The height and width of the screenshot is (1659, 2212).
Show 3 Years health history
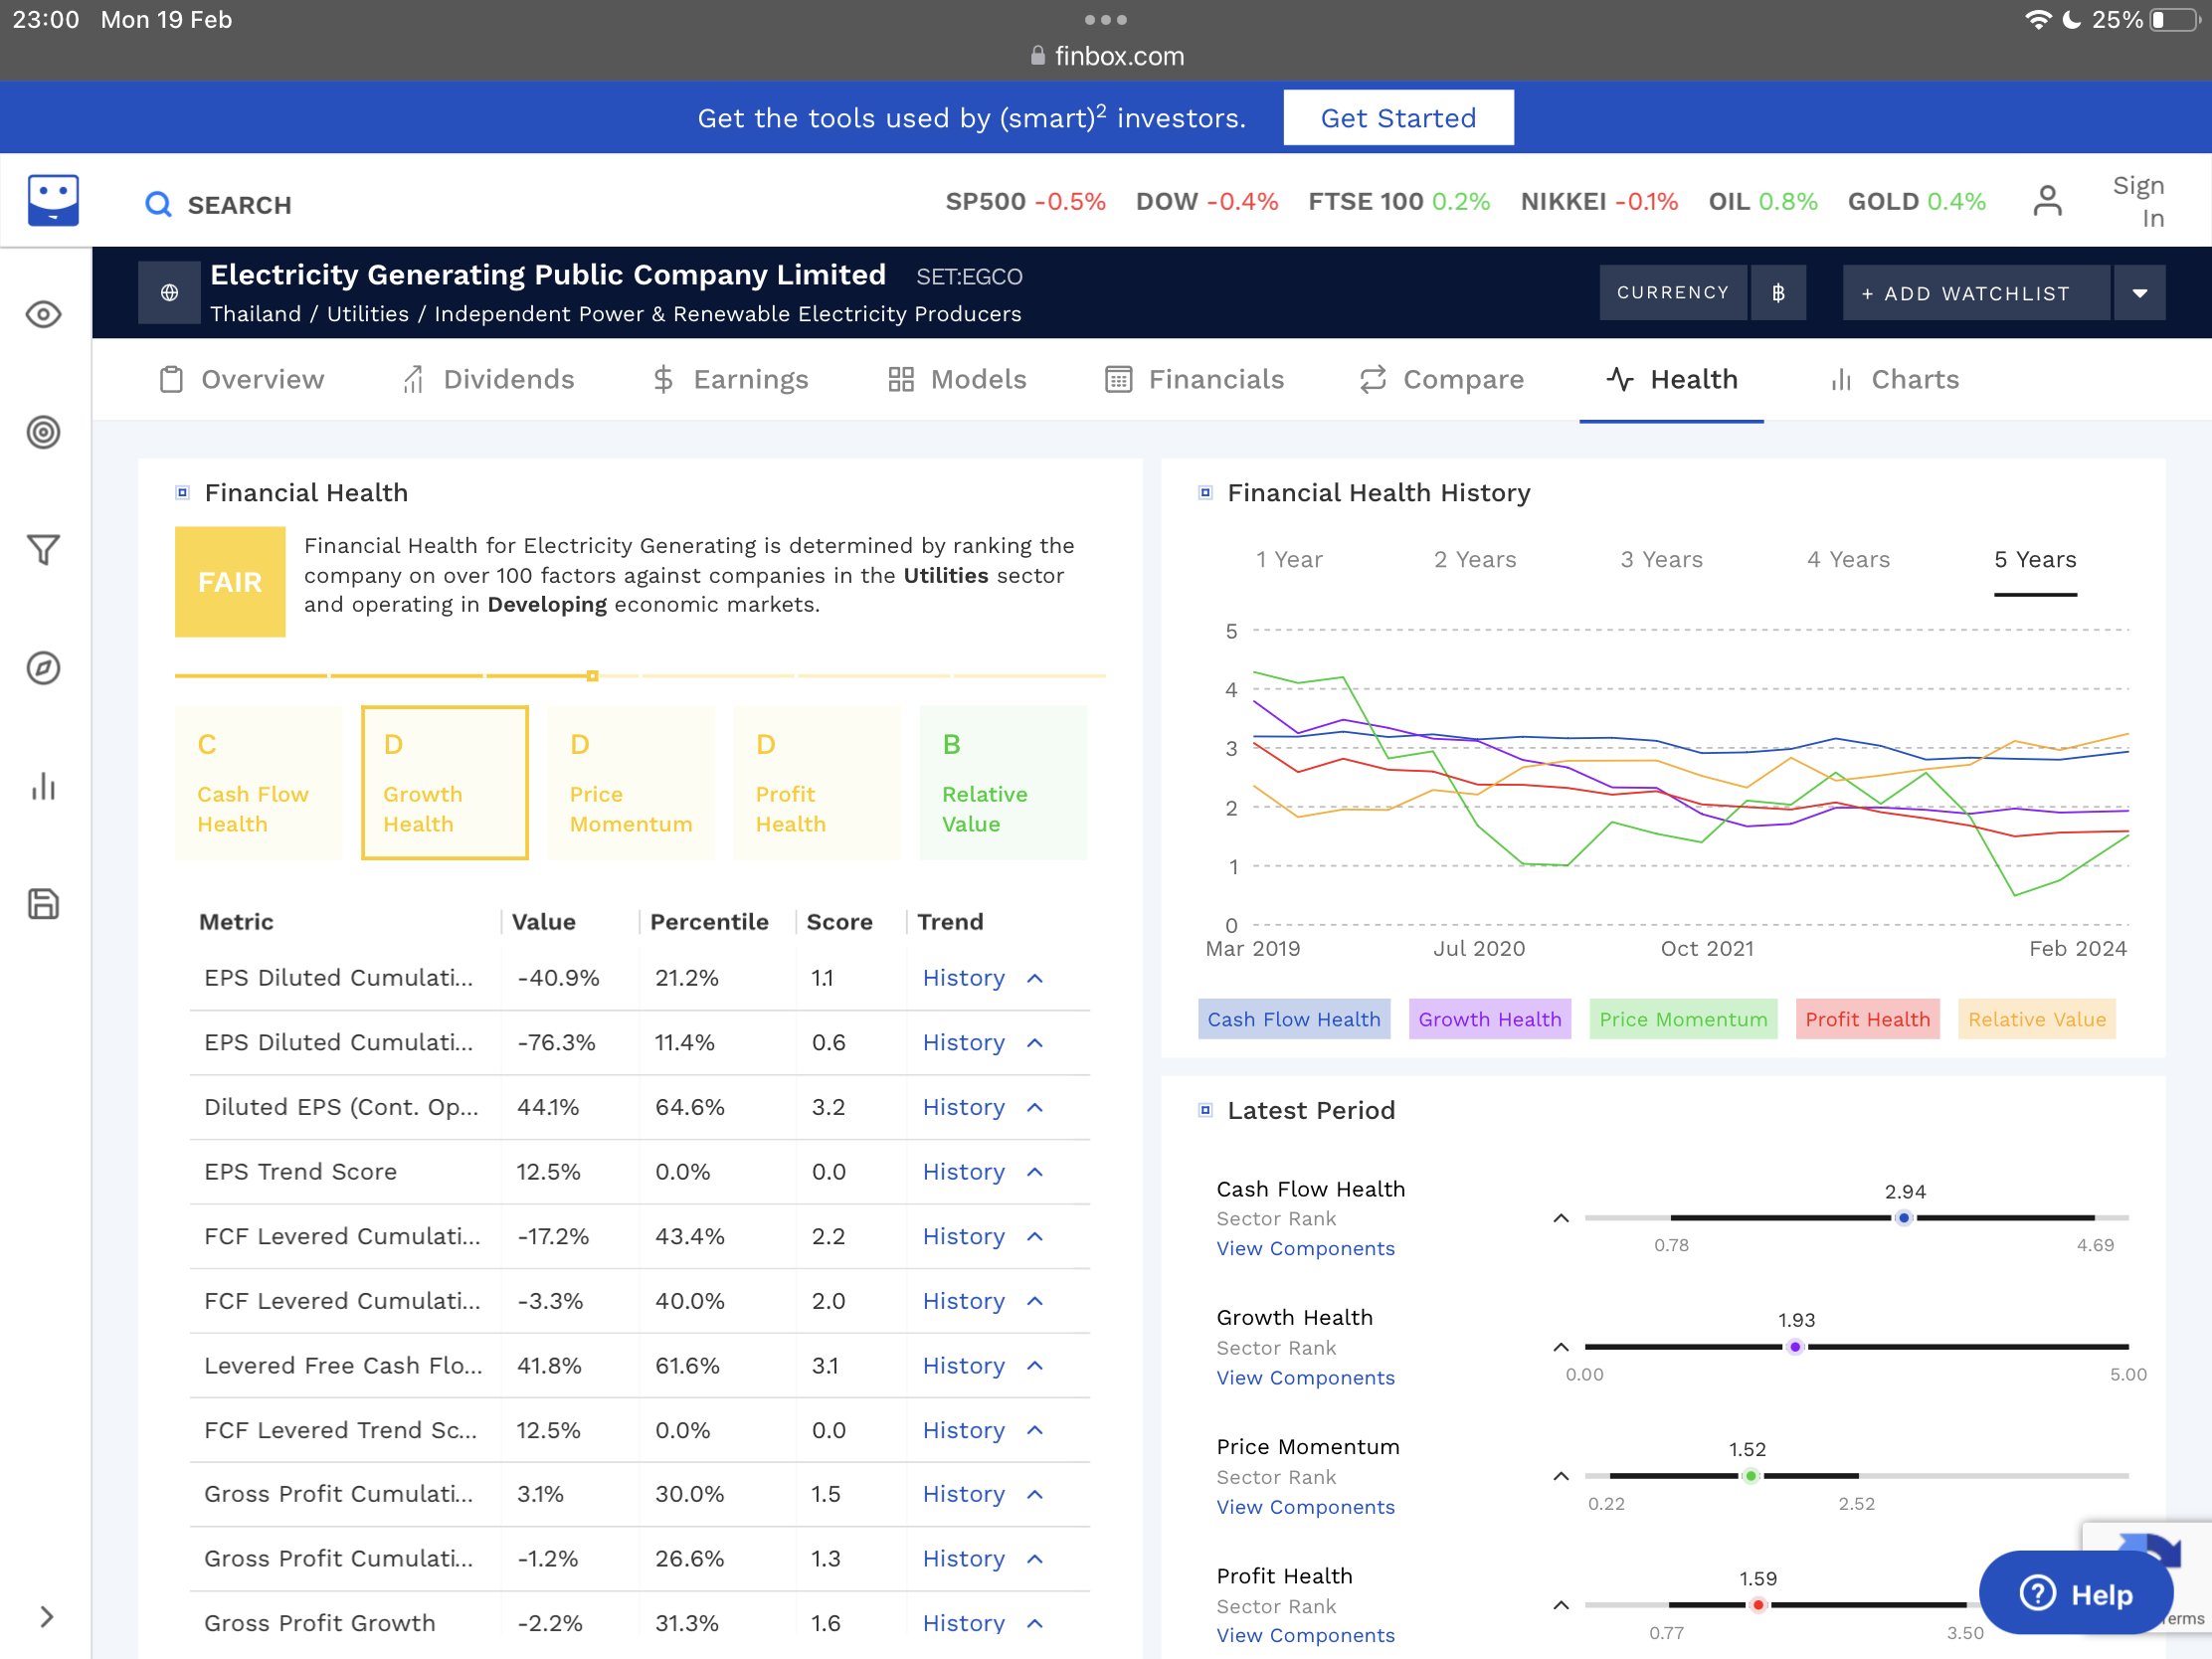click(x=1662, y=560)
